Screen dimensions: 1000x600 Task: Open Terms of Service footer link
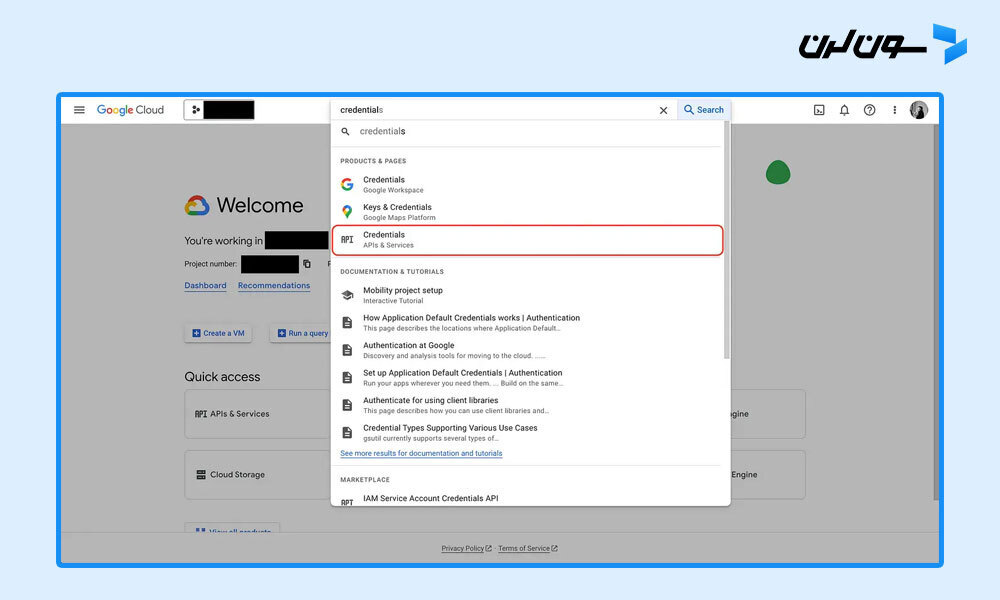pos(527,548)
